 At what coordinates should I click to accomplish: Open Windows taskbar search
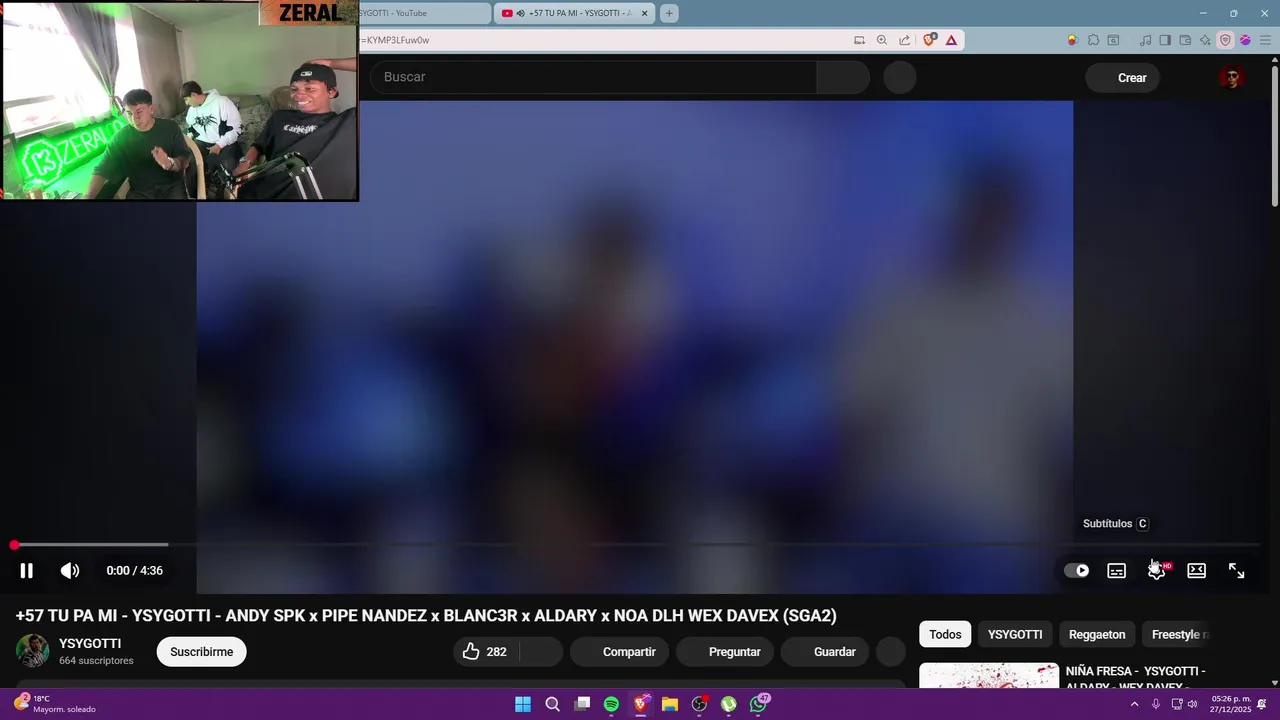[552, 704]
